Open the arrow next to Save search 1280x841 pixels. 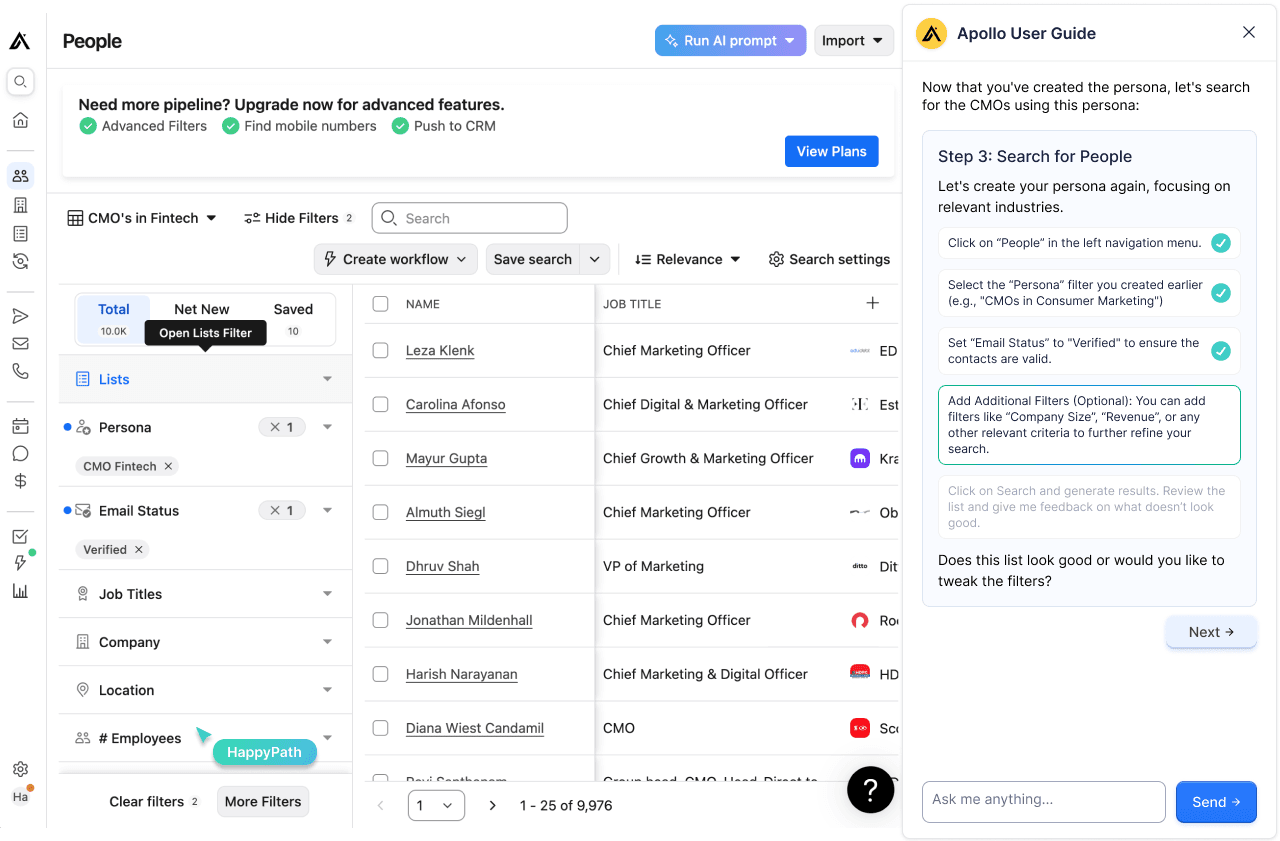click(x=594, y=259)
